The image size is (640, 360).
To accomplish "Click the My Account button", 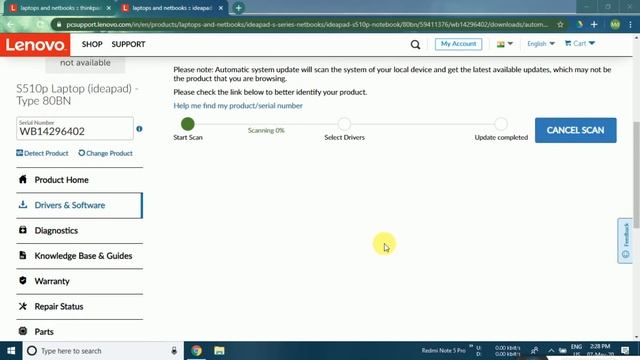I will pos(458,44).
